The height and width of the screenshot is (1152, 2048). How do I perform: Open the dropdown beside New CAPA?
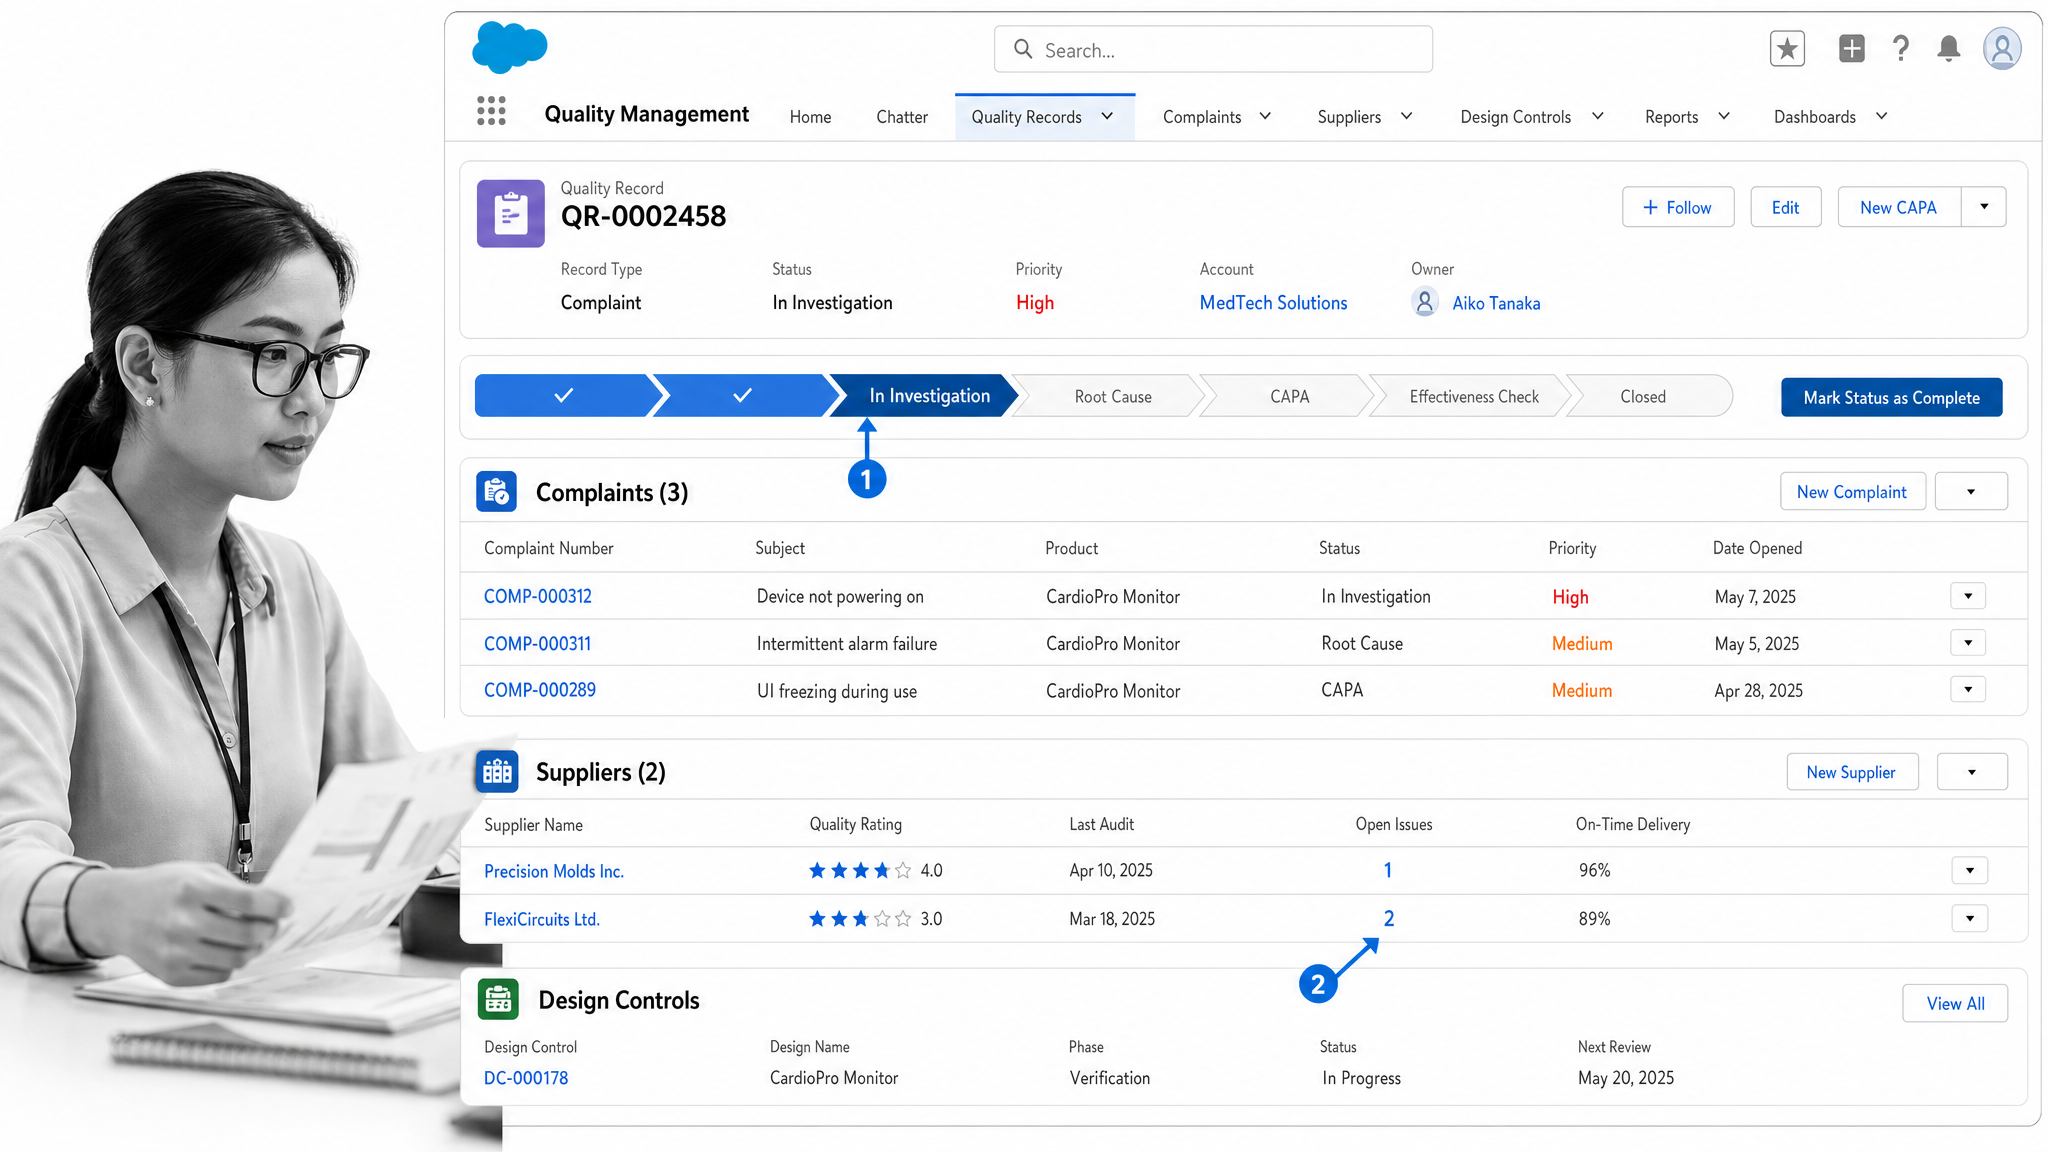[x=1984, y=207]
